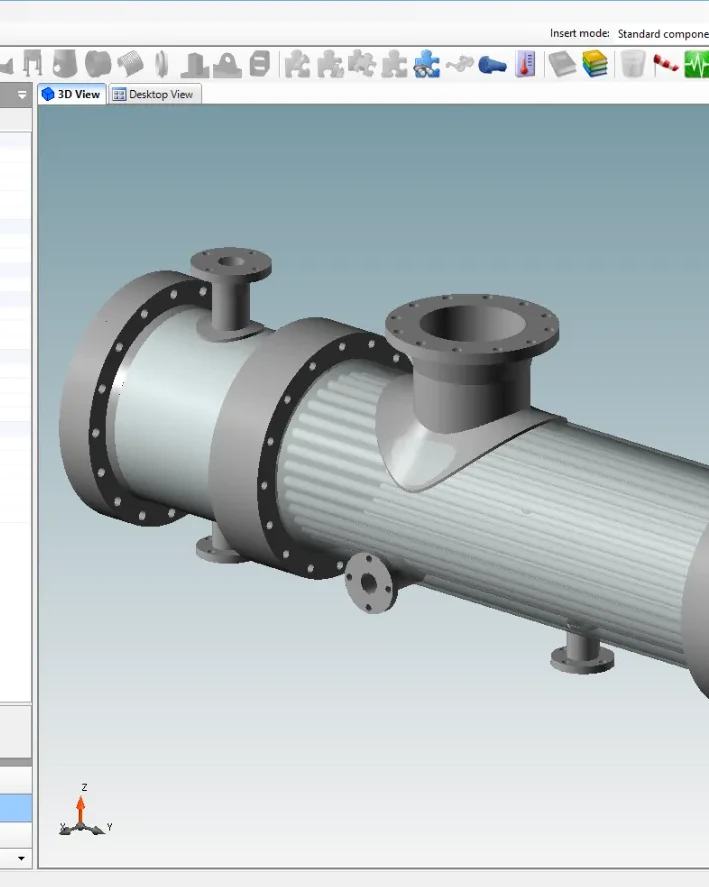Image resolution: width=709 pixels, height=887 pixels.
Task: Expand the bottom-left panel dropdown arrow
Action: [21, 858]
